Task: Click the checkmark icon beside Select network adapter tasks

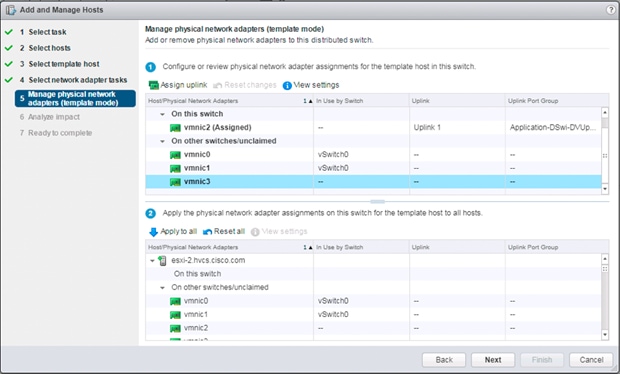Action: [x=9, y=80]
